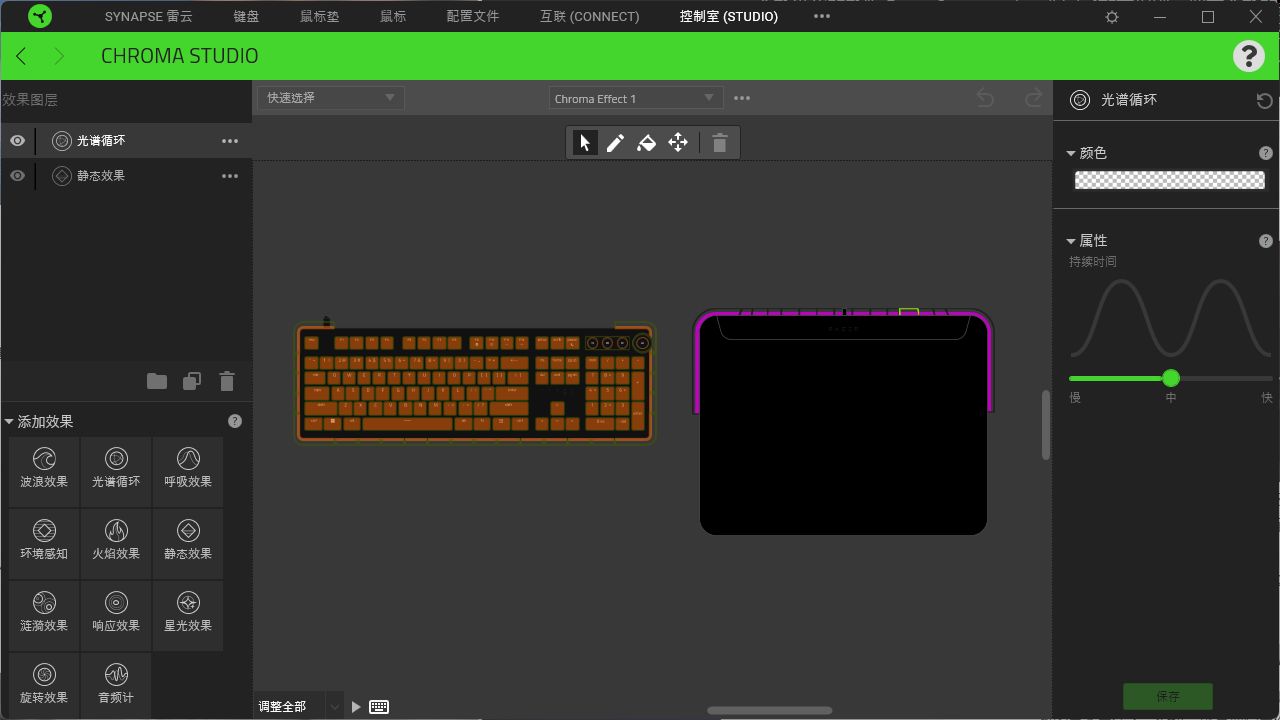Select the move tool

pyautogui.click(x=678, y=143)
